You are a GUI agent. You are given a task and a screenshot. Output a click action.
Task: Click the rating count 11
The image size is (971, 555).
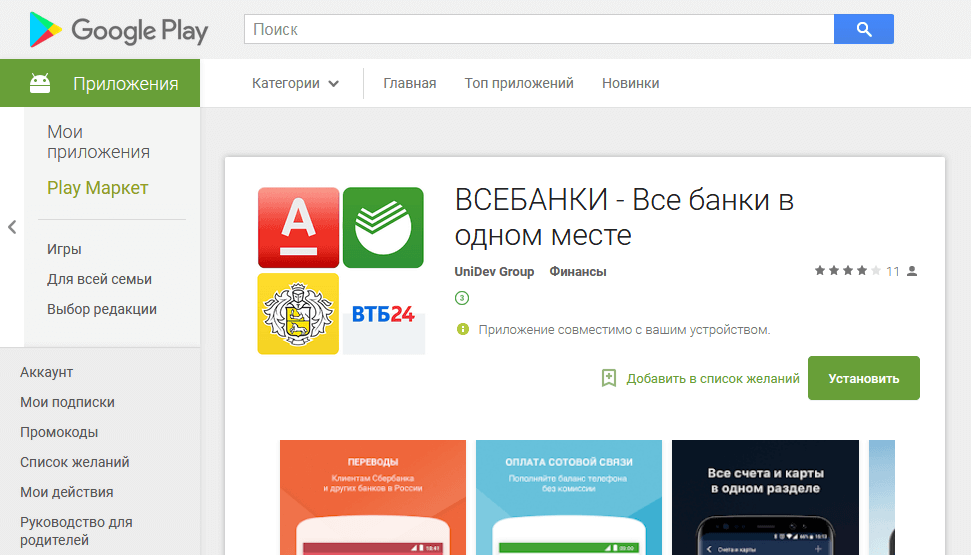[892, 271]
